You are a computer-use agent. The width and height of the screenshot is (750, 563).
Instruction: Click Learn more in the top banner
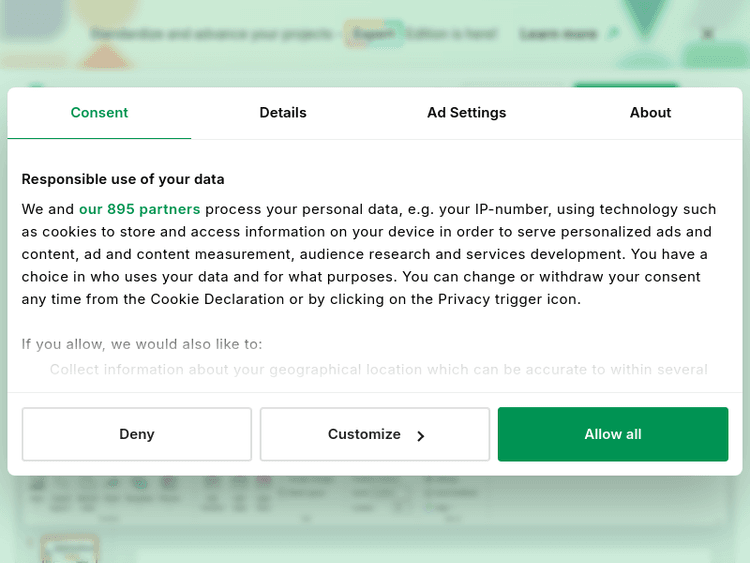(x=558, y=34)
